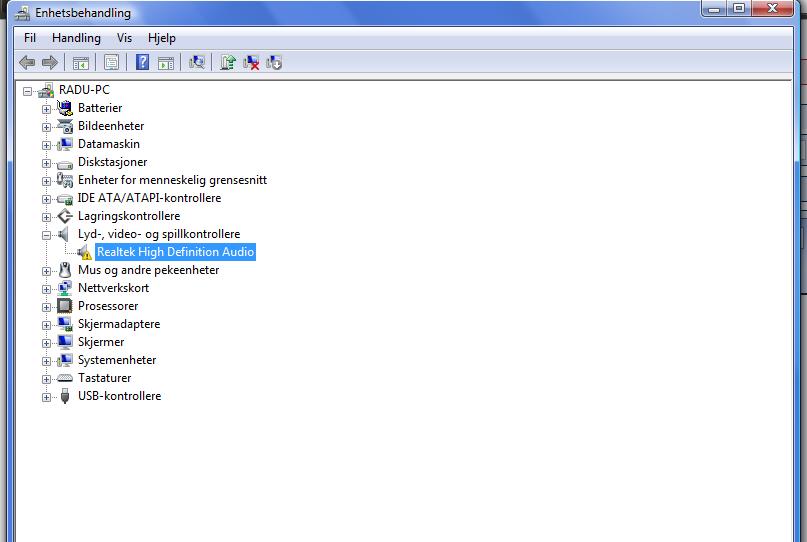Viewport: 807px width, 542px height.
Task: Minimize the Enhetsbehandling window
Action: (x=714, y=8)
